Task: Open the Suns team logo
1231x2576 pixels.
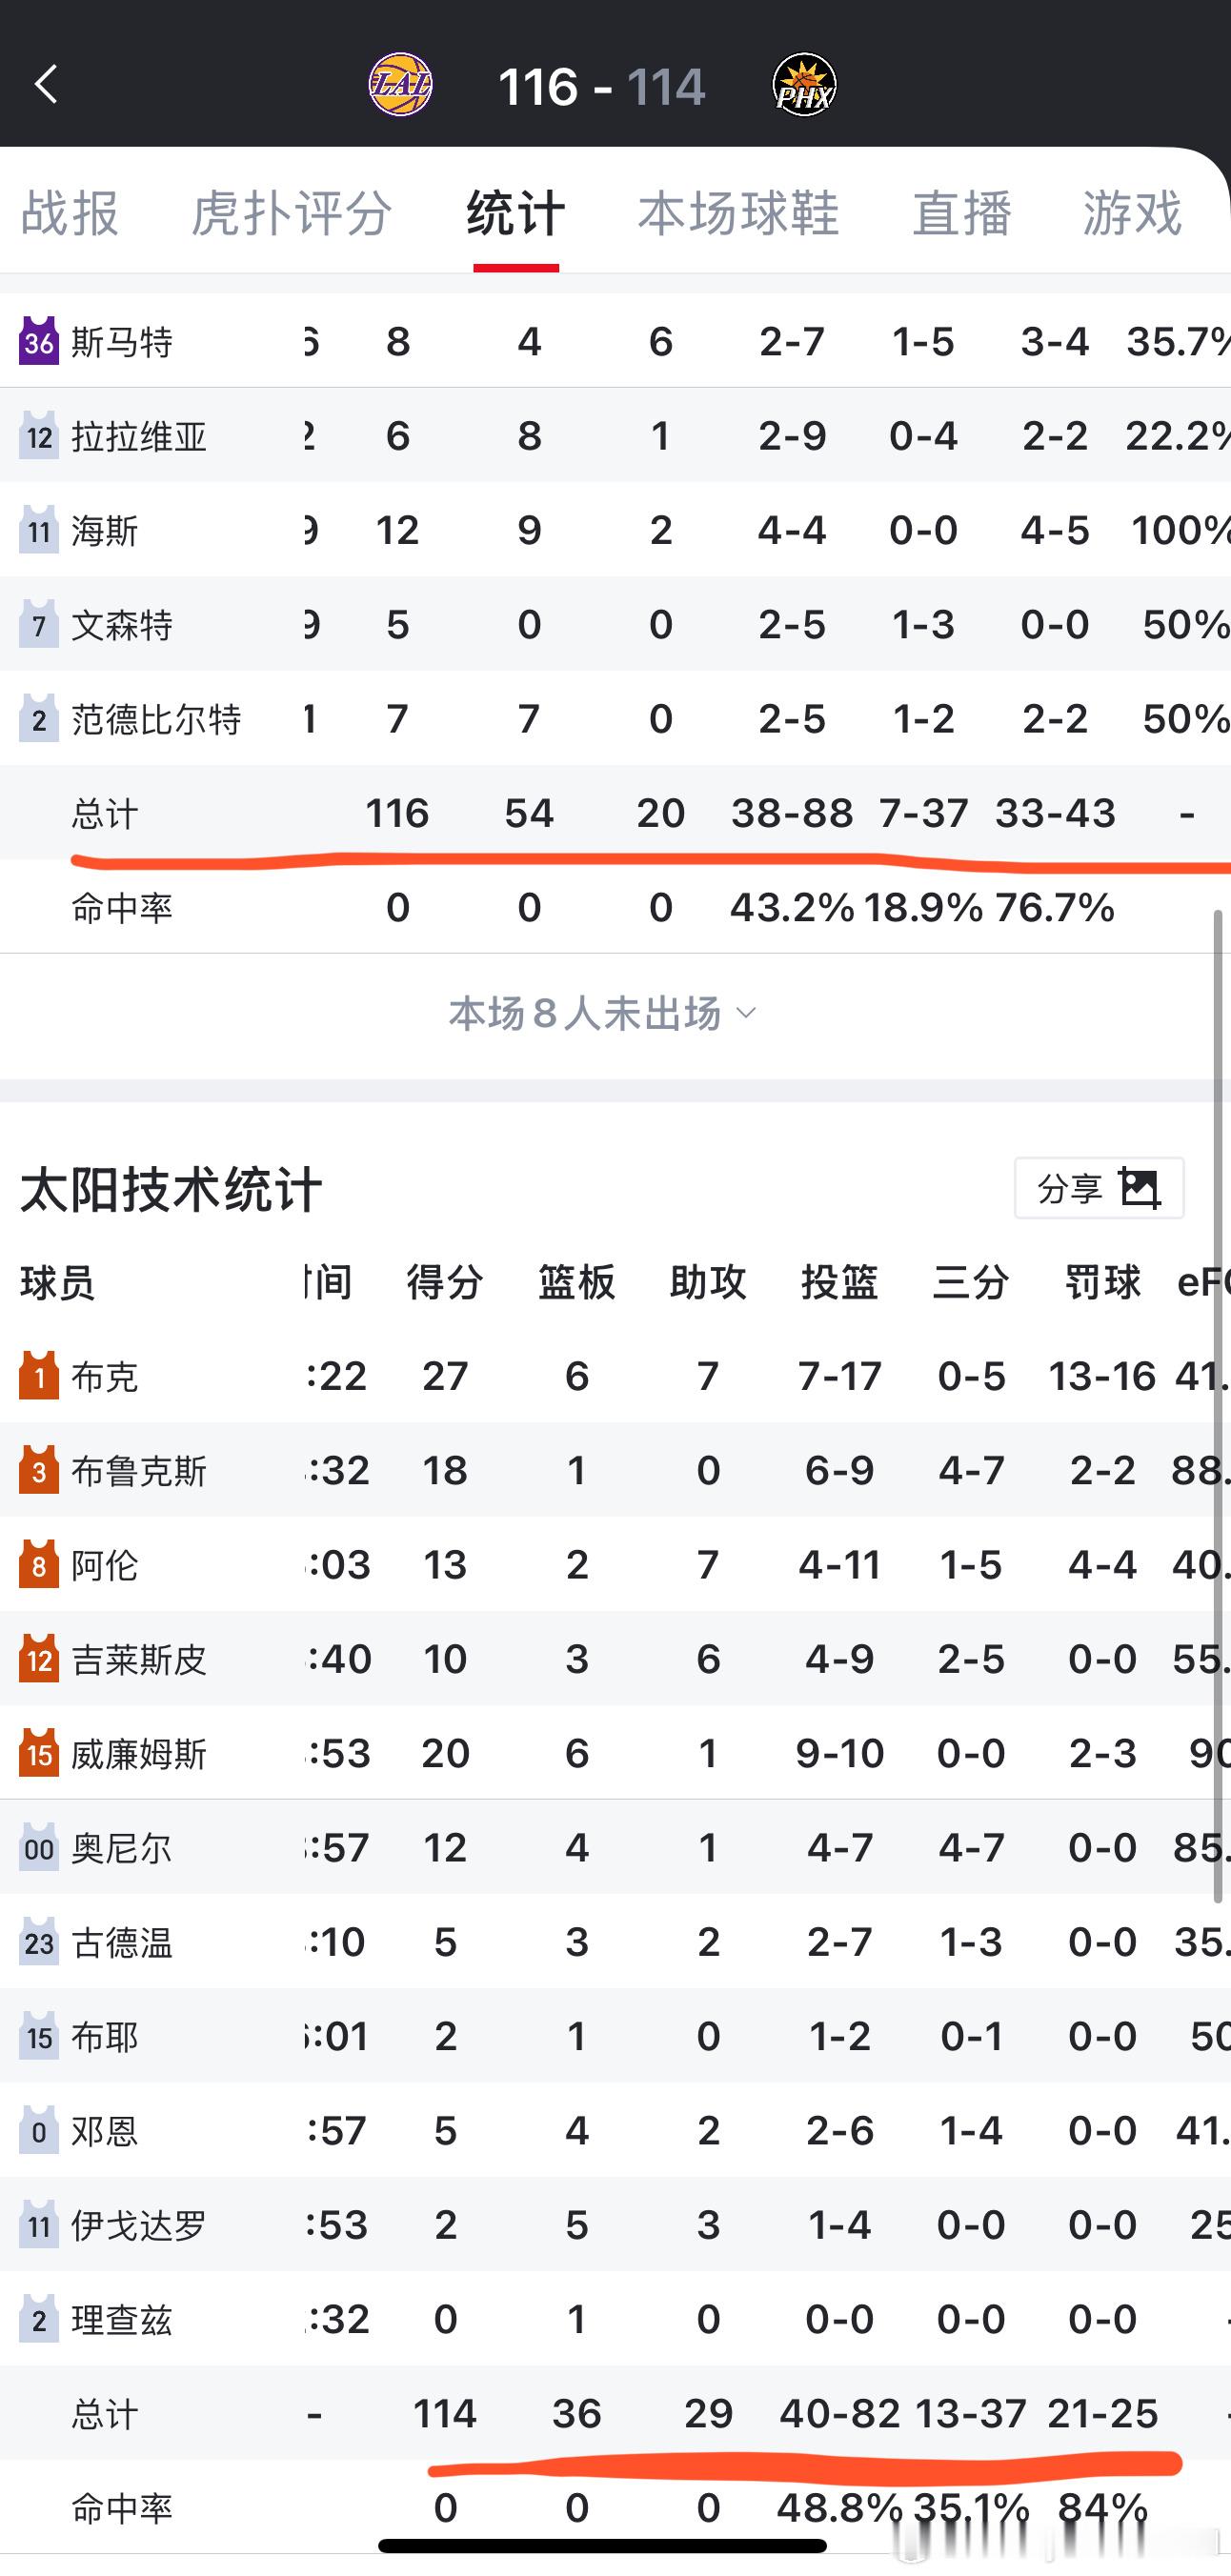Action: (805, 85)
